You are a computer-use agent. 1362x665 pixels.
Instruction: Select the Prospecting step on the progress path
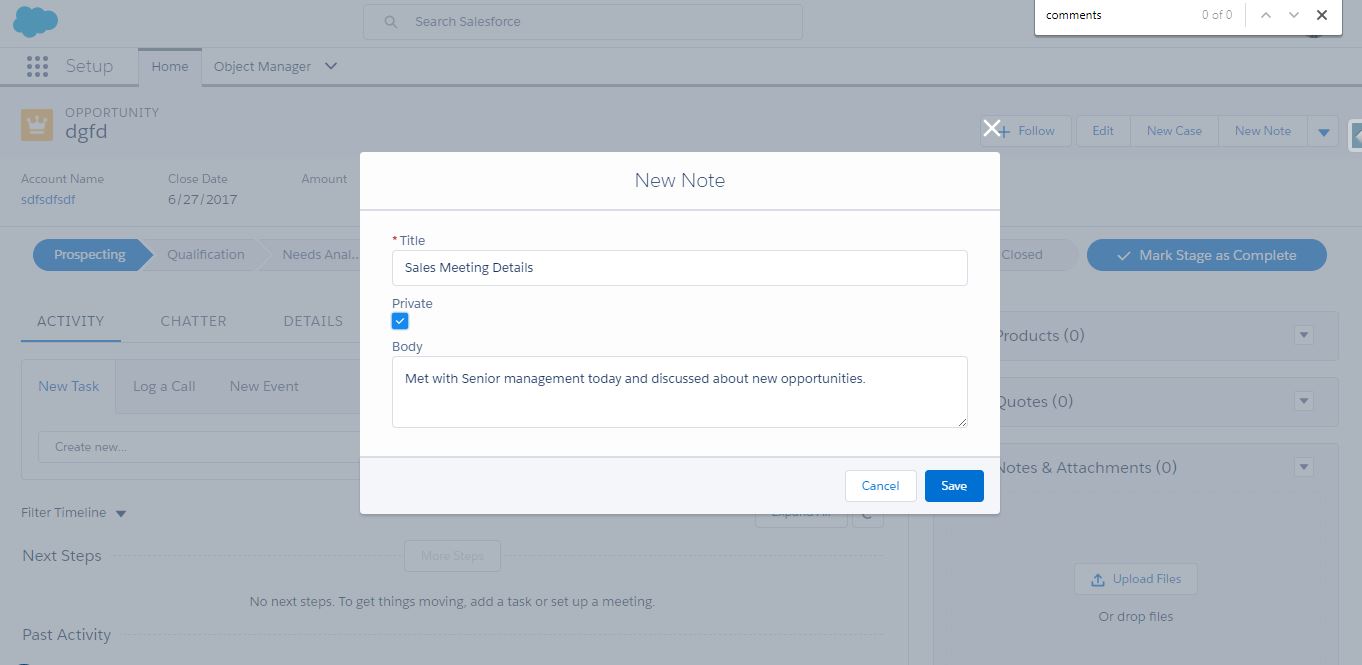point(89,254)
